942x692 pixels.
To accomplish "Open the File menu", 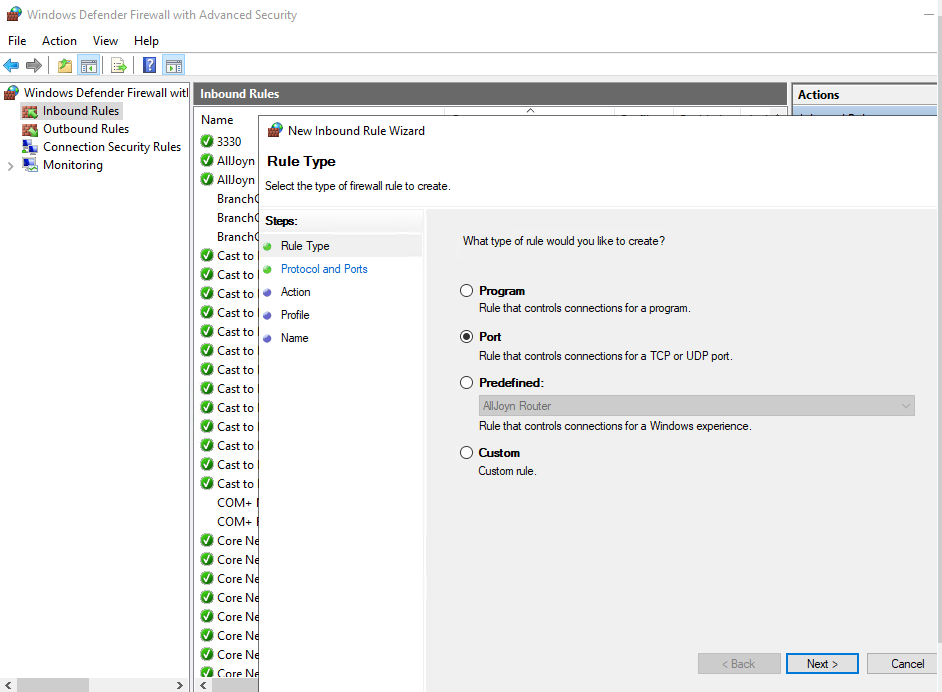I will click(17, 41).
